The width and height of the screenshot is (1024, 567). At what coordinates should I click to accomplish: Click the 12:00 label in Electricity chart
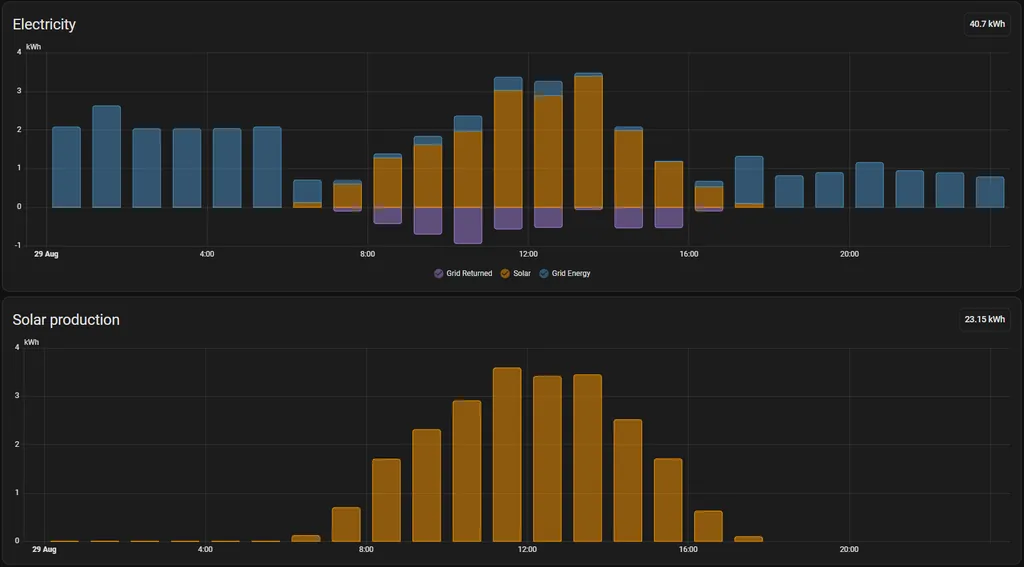tap(528, 254)
